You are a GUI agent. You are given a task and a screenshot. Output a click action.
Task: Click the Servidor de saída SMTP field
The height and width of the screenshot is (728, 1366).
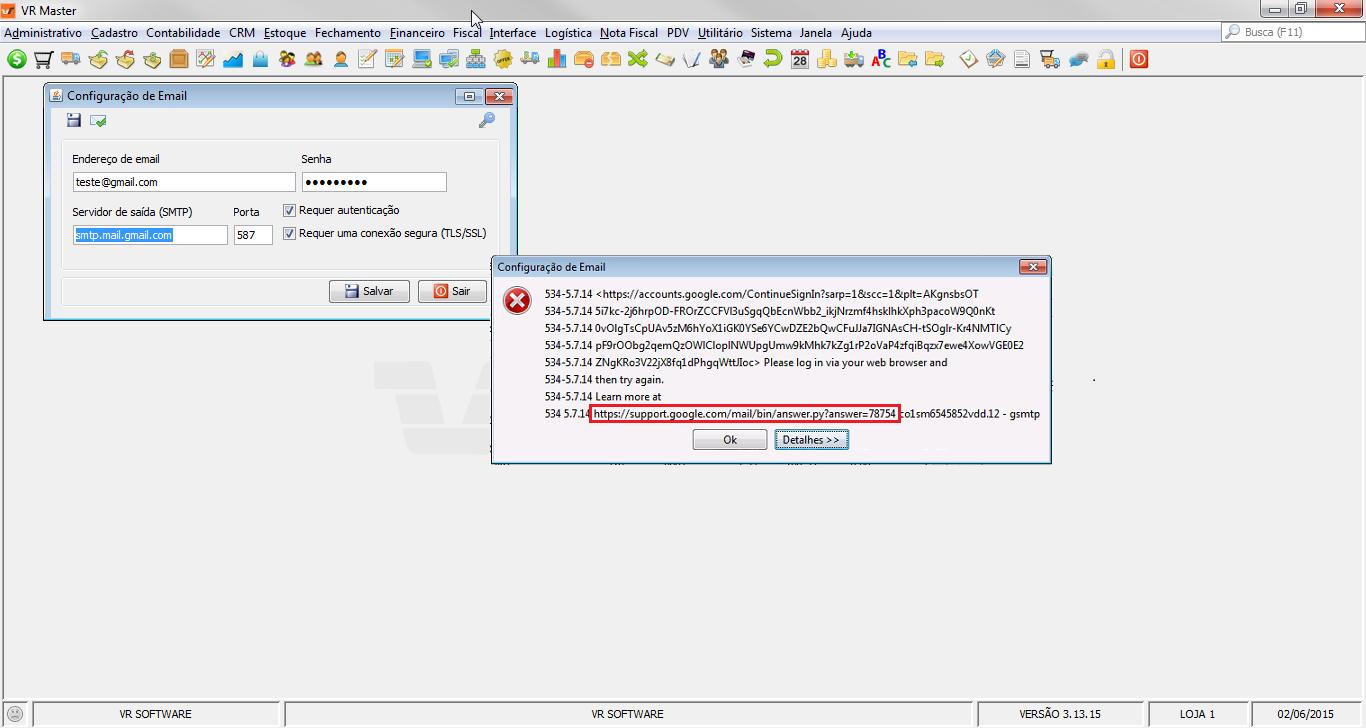150,235
